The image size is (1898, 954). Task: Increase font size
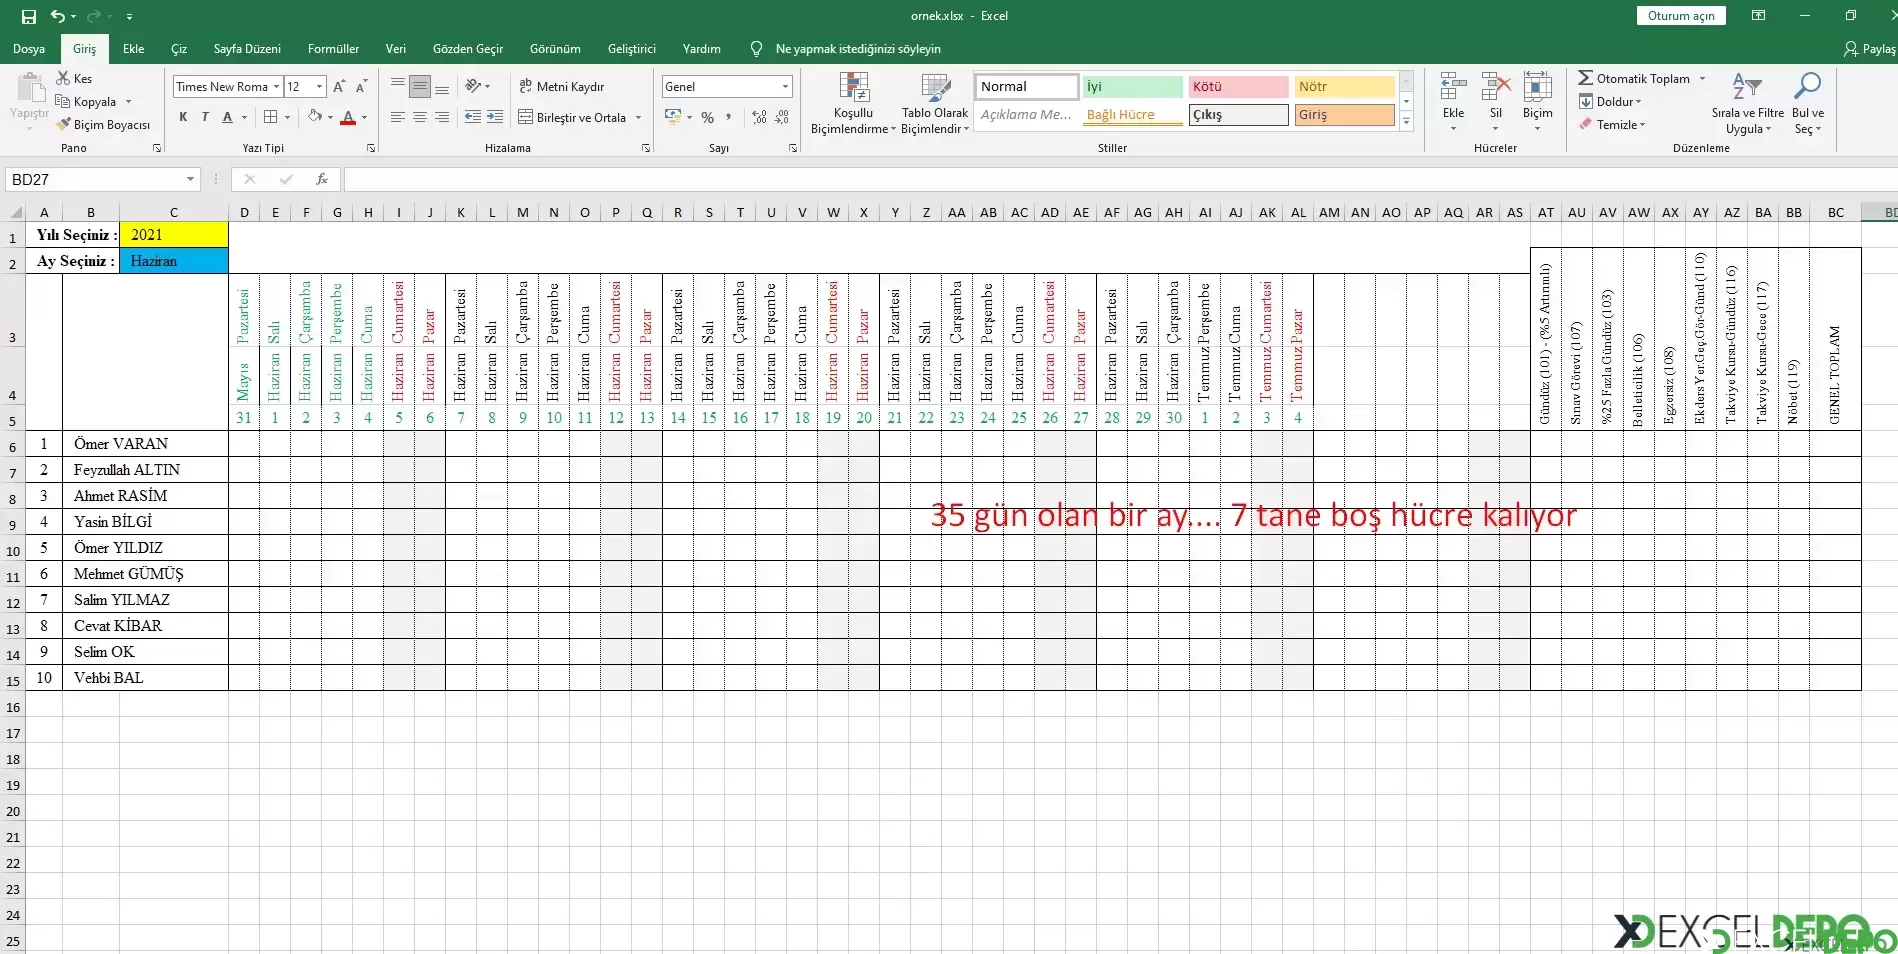point(339,86)
